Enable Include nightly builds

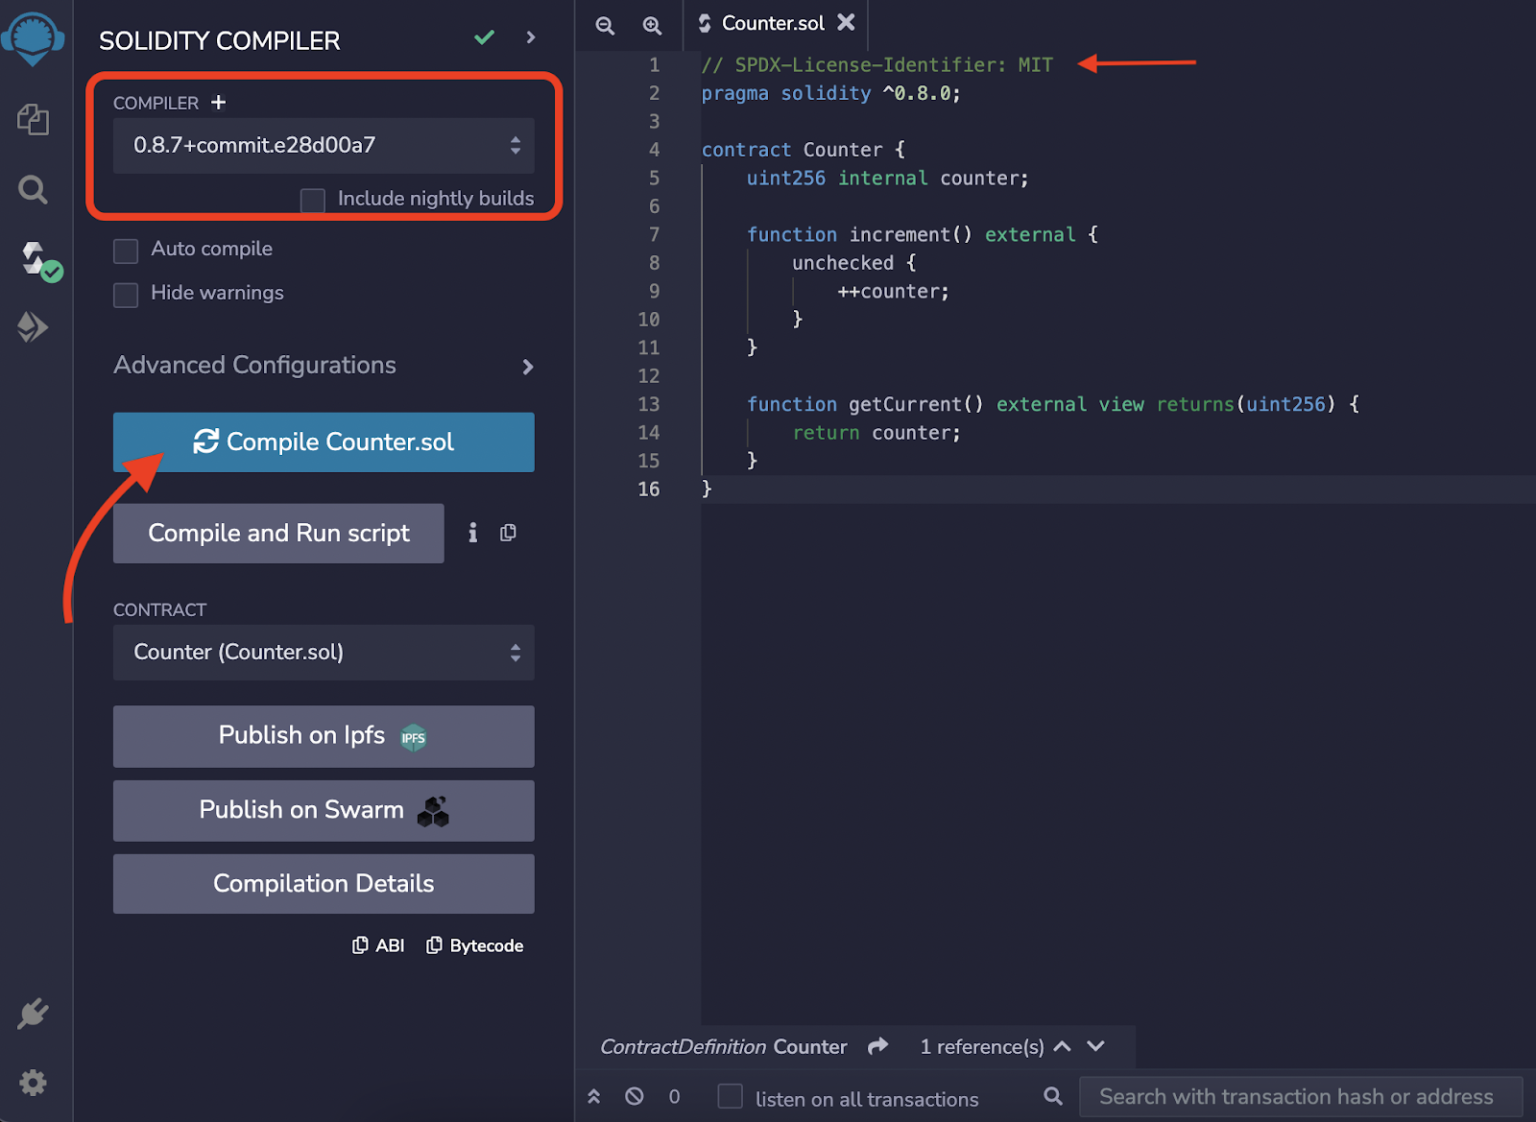coord(312,199)
